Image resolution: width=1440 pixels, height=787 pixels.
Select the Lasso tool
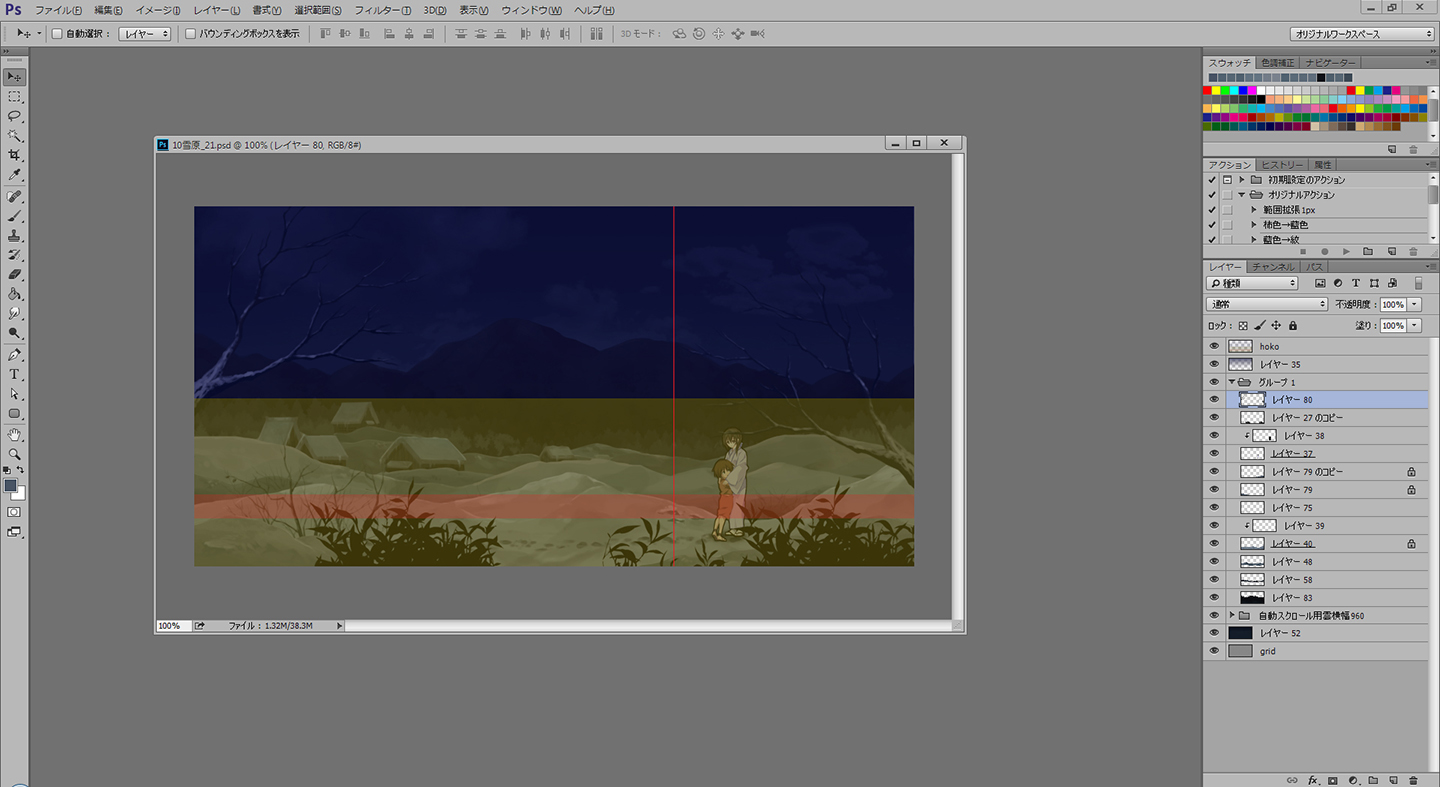tap(14, 116)
